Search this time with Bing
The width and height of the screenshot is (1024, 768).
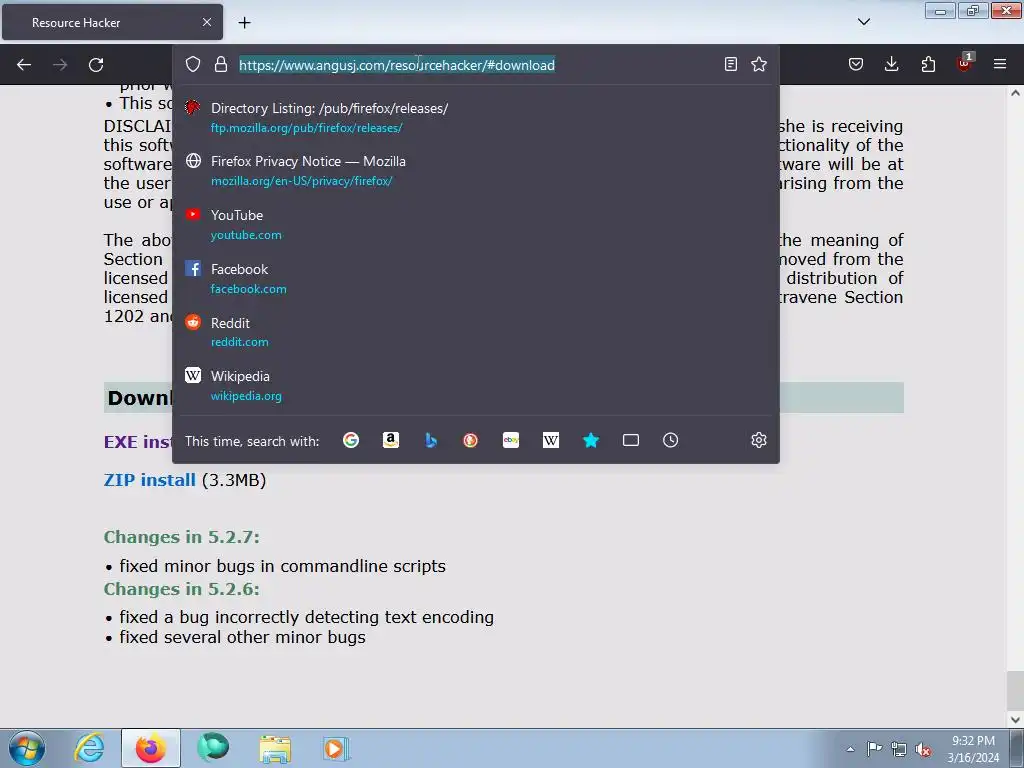(430, 440)
